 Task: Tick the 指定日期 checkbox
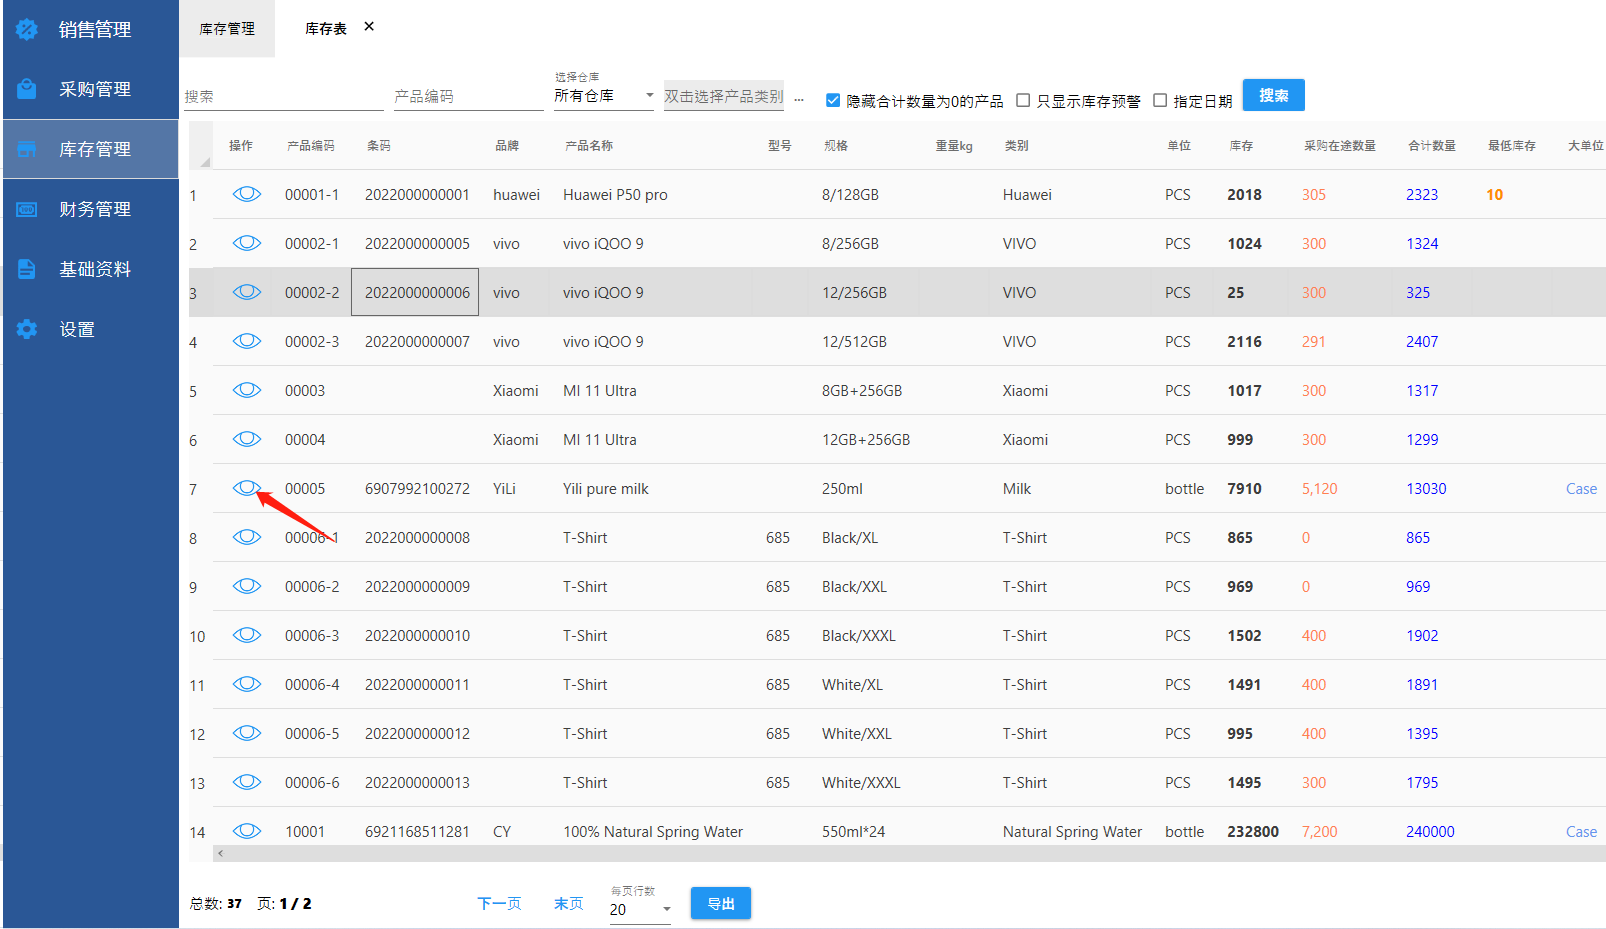[1160, 100]
